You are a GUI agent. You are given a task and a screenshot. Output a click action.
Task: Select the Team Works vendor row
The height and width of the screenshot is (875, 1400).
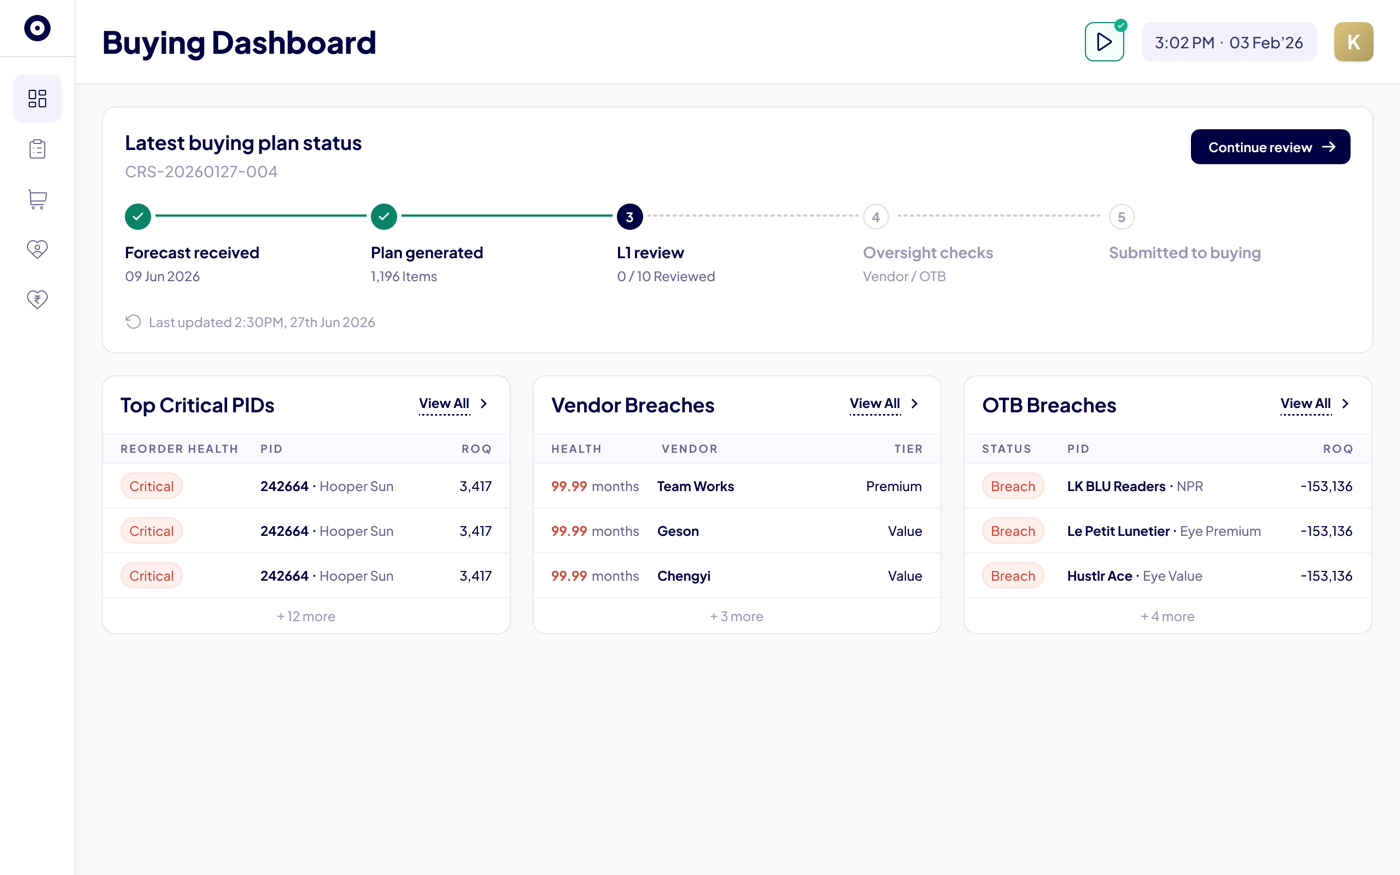[737, 486]
